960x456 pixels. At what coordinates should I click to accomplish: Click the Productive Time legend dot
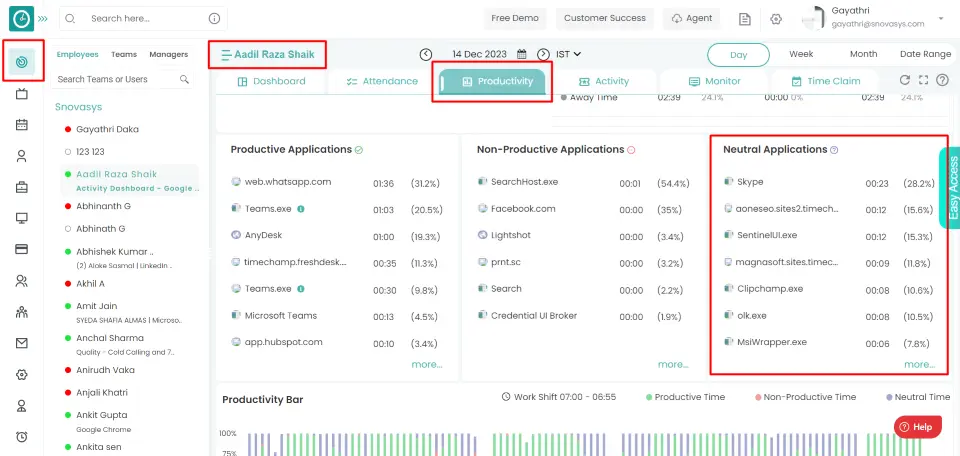point(649,397)
